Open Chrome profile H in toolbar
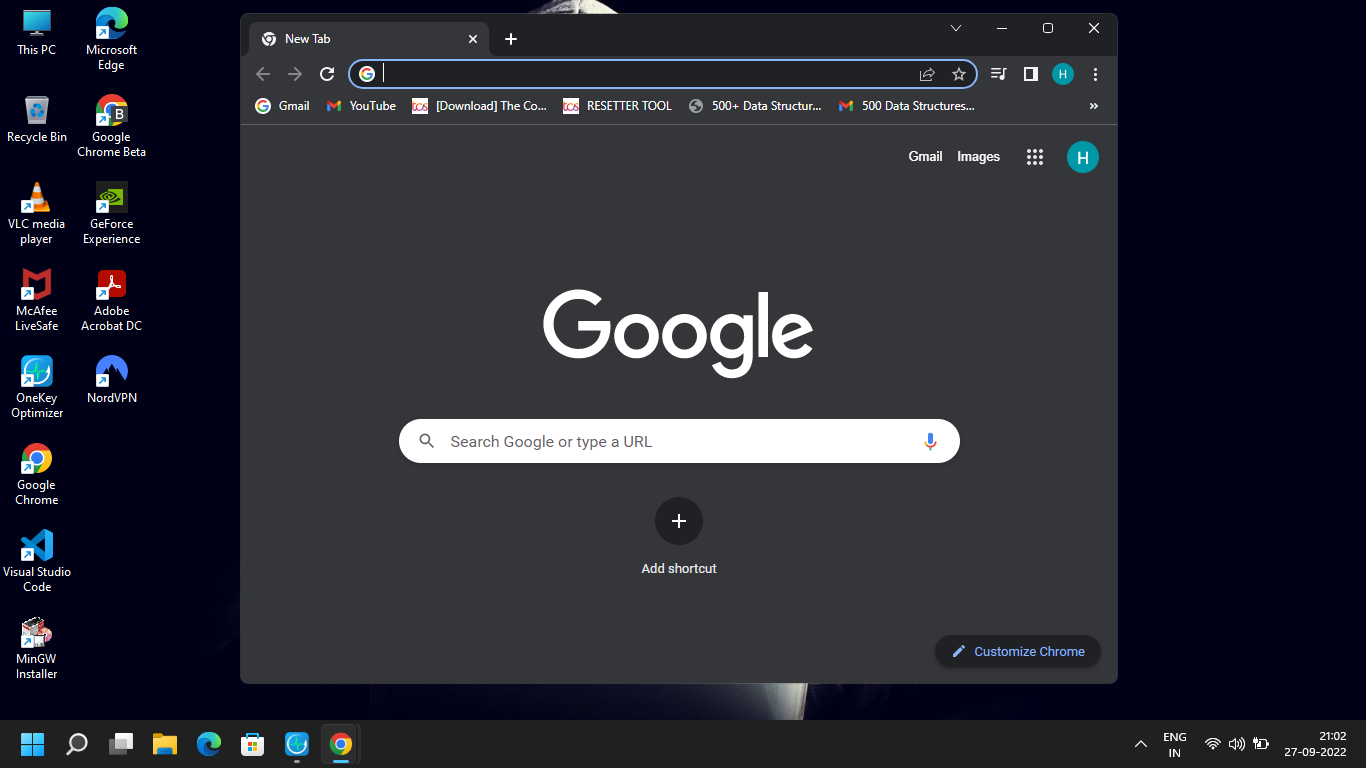 1063,74
